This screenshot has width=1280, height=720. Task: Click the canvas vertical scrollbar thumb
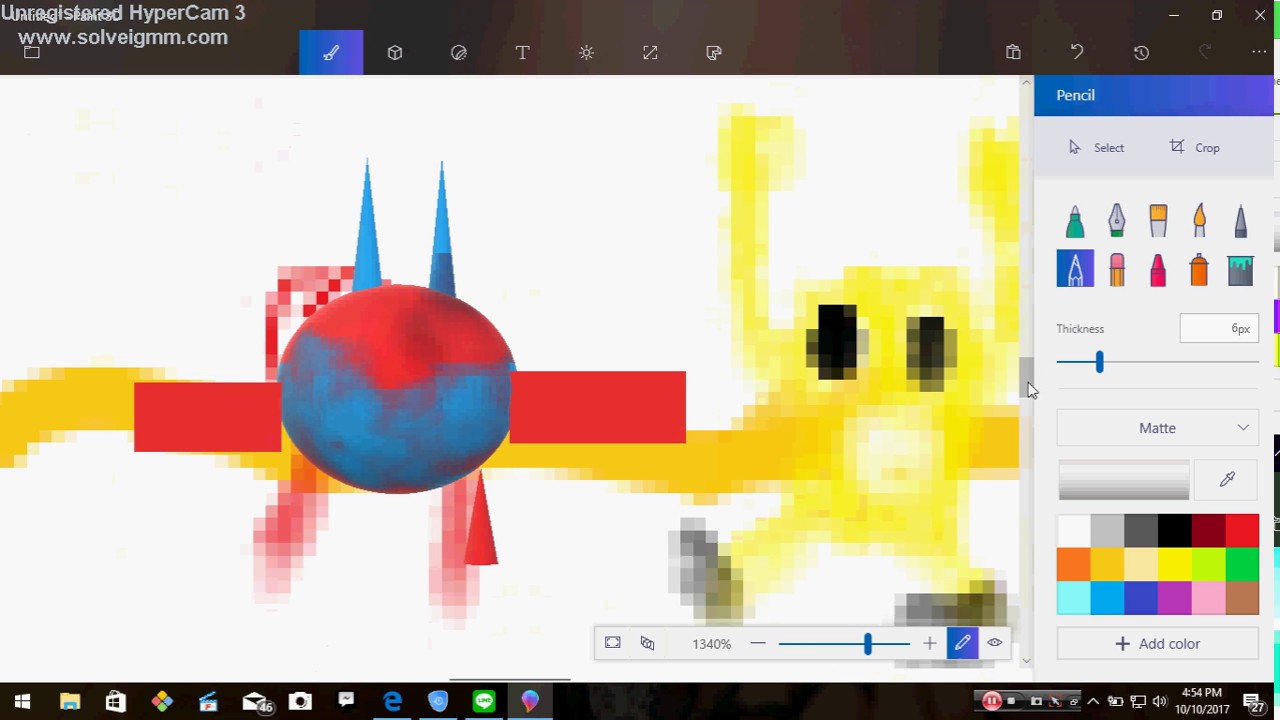pos(1026,378)
